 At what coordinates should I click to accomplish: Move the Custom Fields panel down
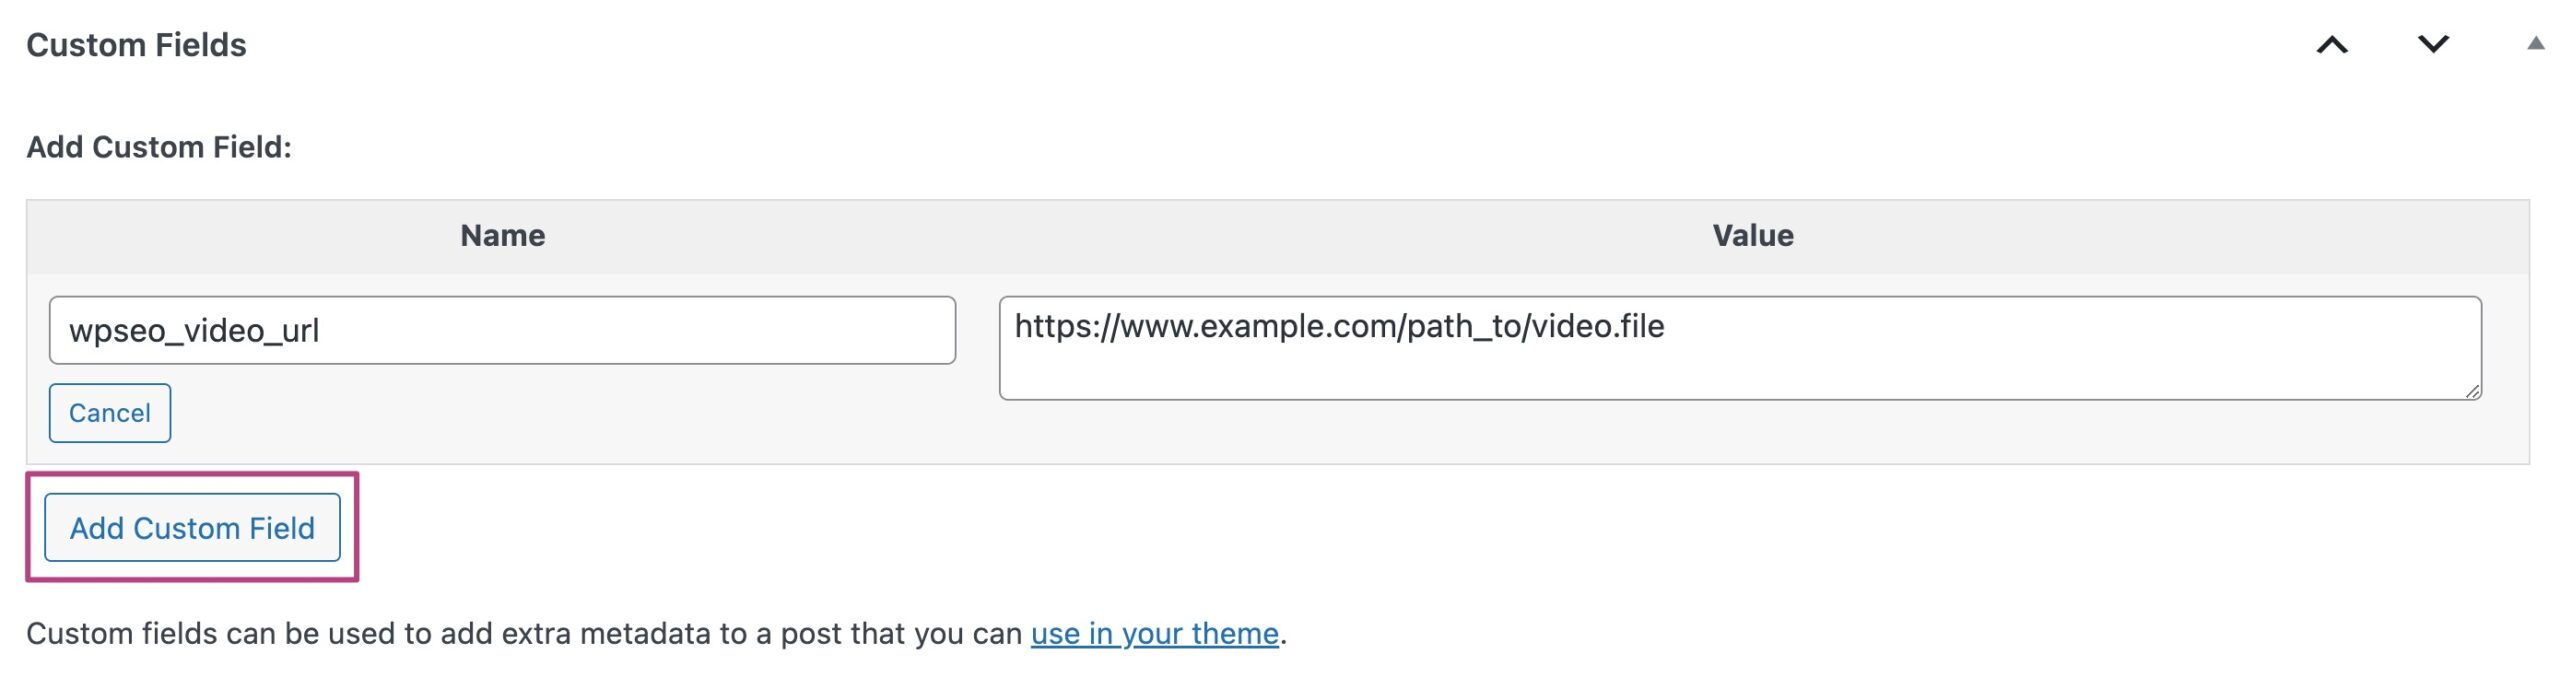(x=2432, y=45)
